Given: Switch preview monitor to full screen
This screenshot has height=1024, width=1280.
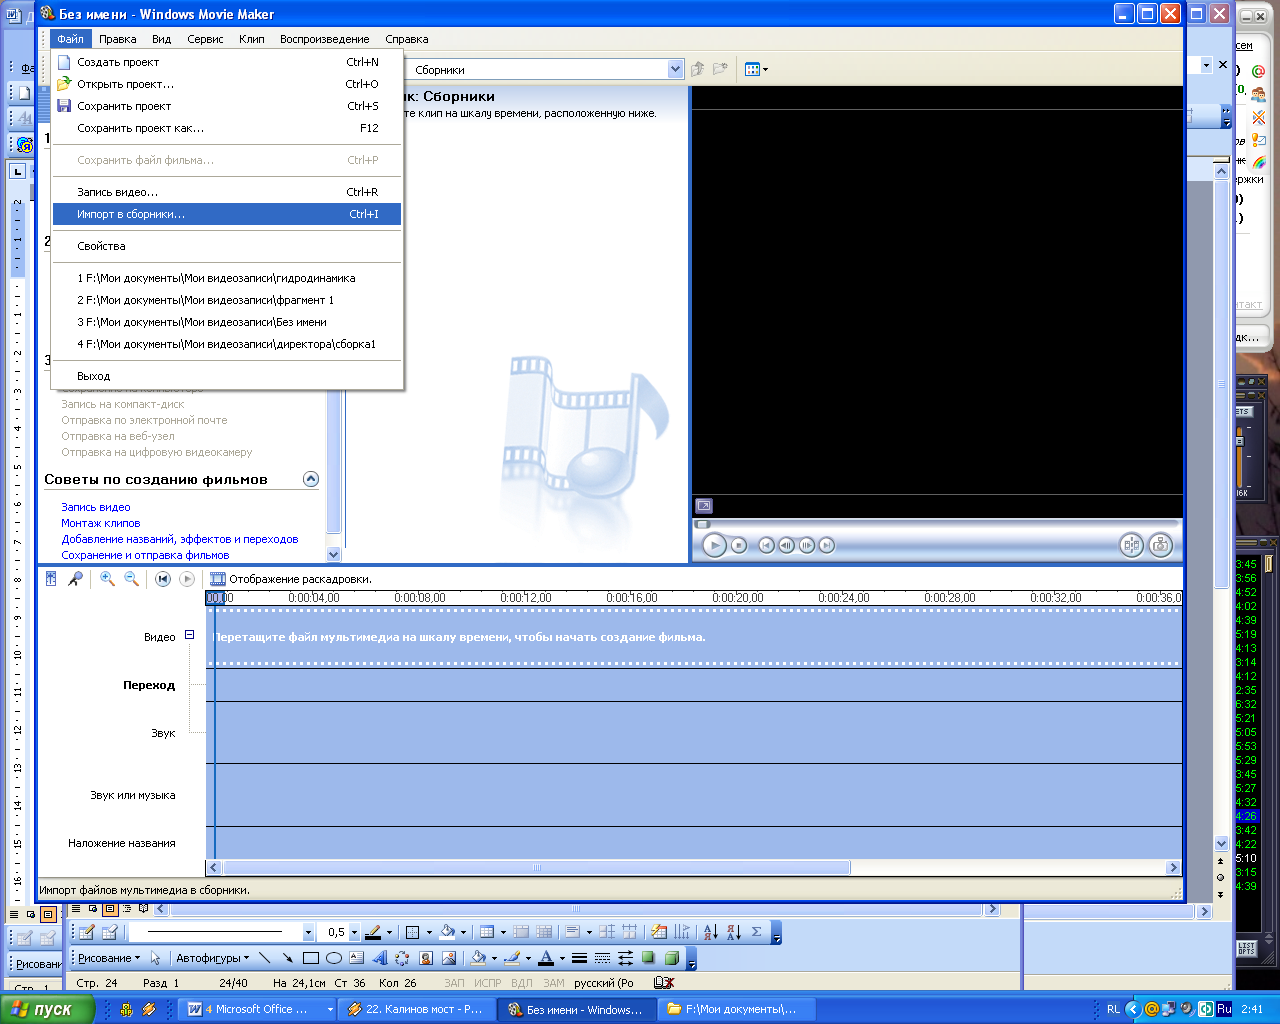Looking at the screenshot, I should pyautogui.click(x=704, y=506).
